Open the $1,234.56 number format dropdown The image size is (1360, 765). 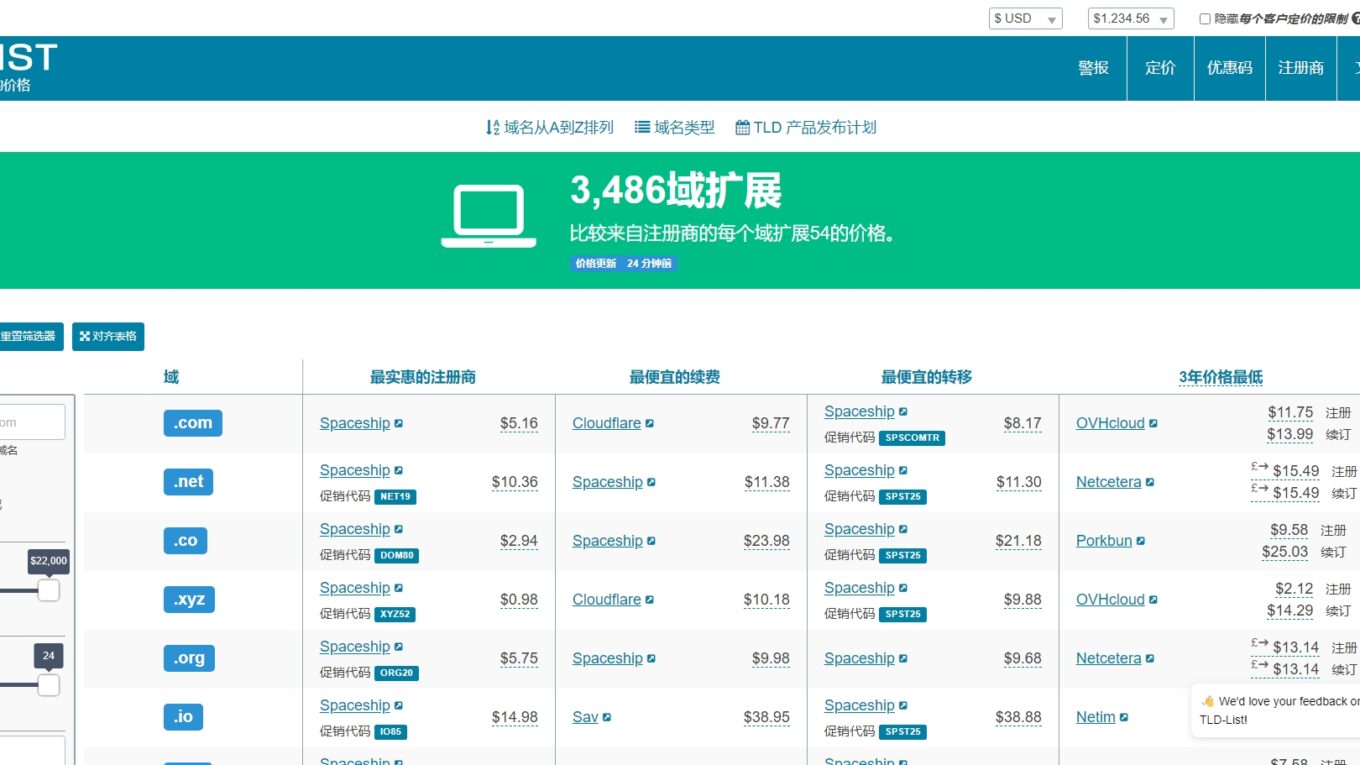tap(1130, 19)
